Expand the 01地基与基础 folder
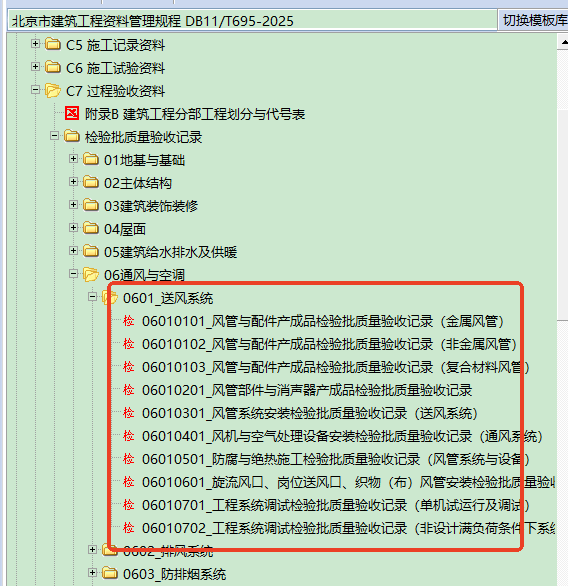 click(x=74, y=159)
